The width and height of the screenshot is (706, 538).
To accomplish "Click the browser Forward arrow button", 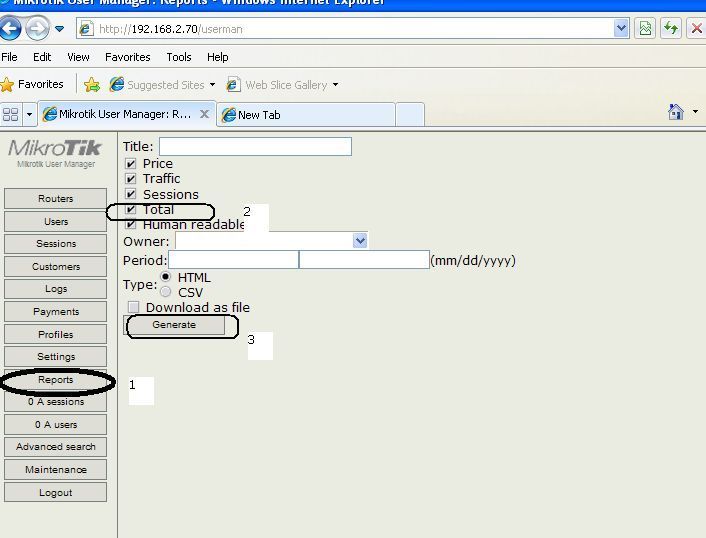I will point(37,29).
